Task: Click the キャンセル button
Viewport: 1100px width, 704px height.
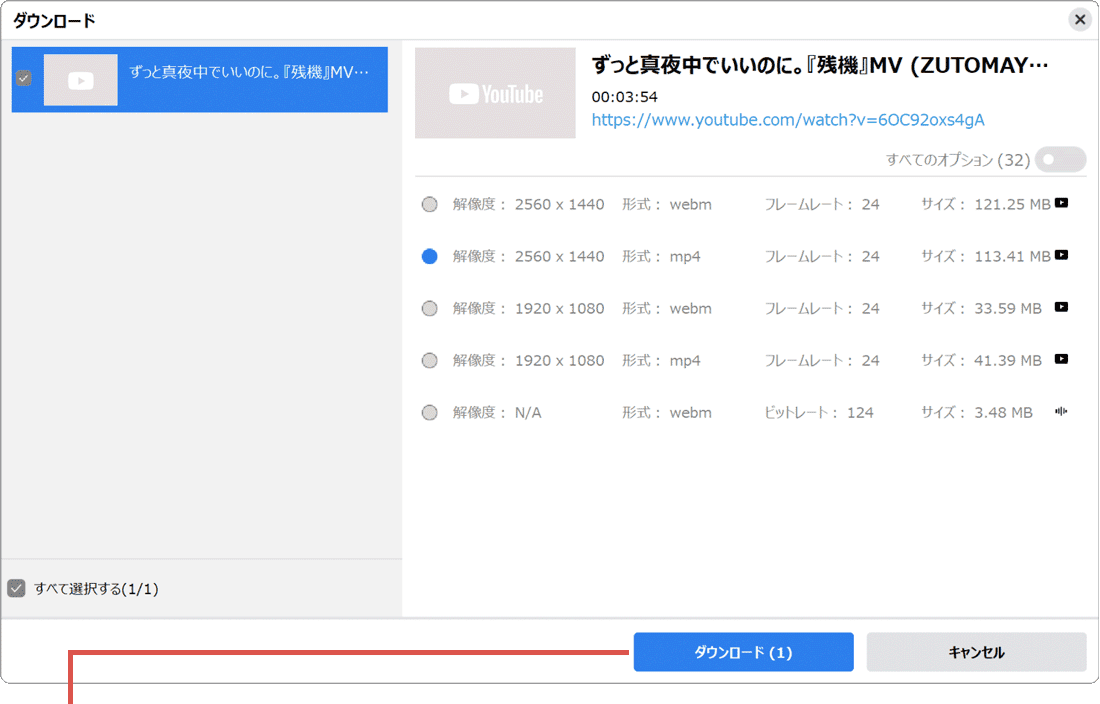Action: click(975, 651)
